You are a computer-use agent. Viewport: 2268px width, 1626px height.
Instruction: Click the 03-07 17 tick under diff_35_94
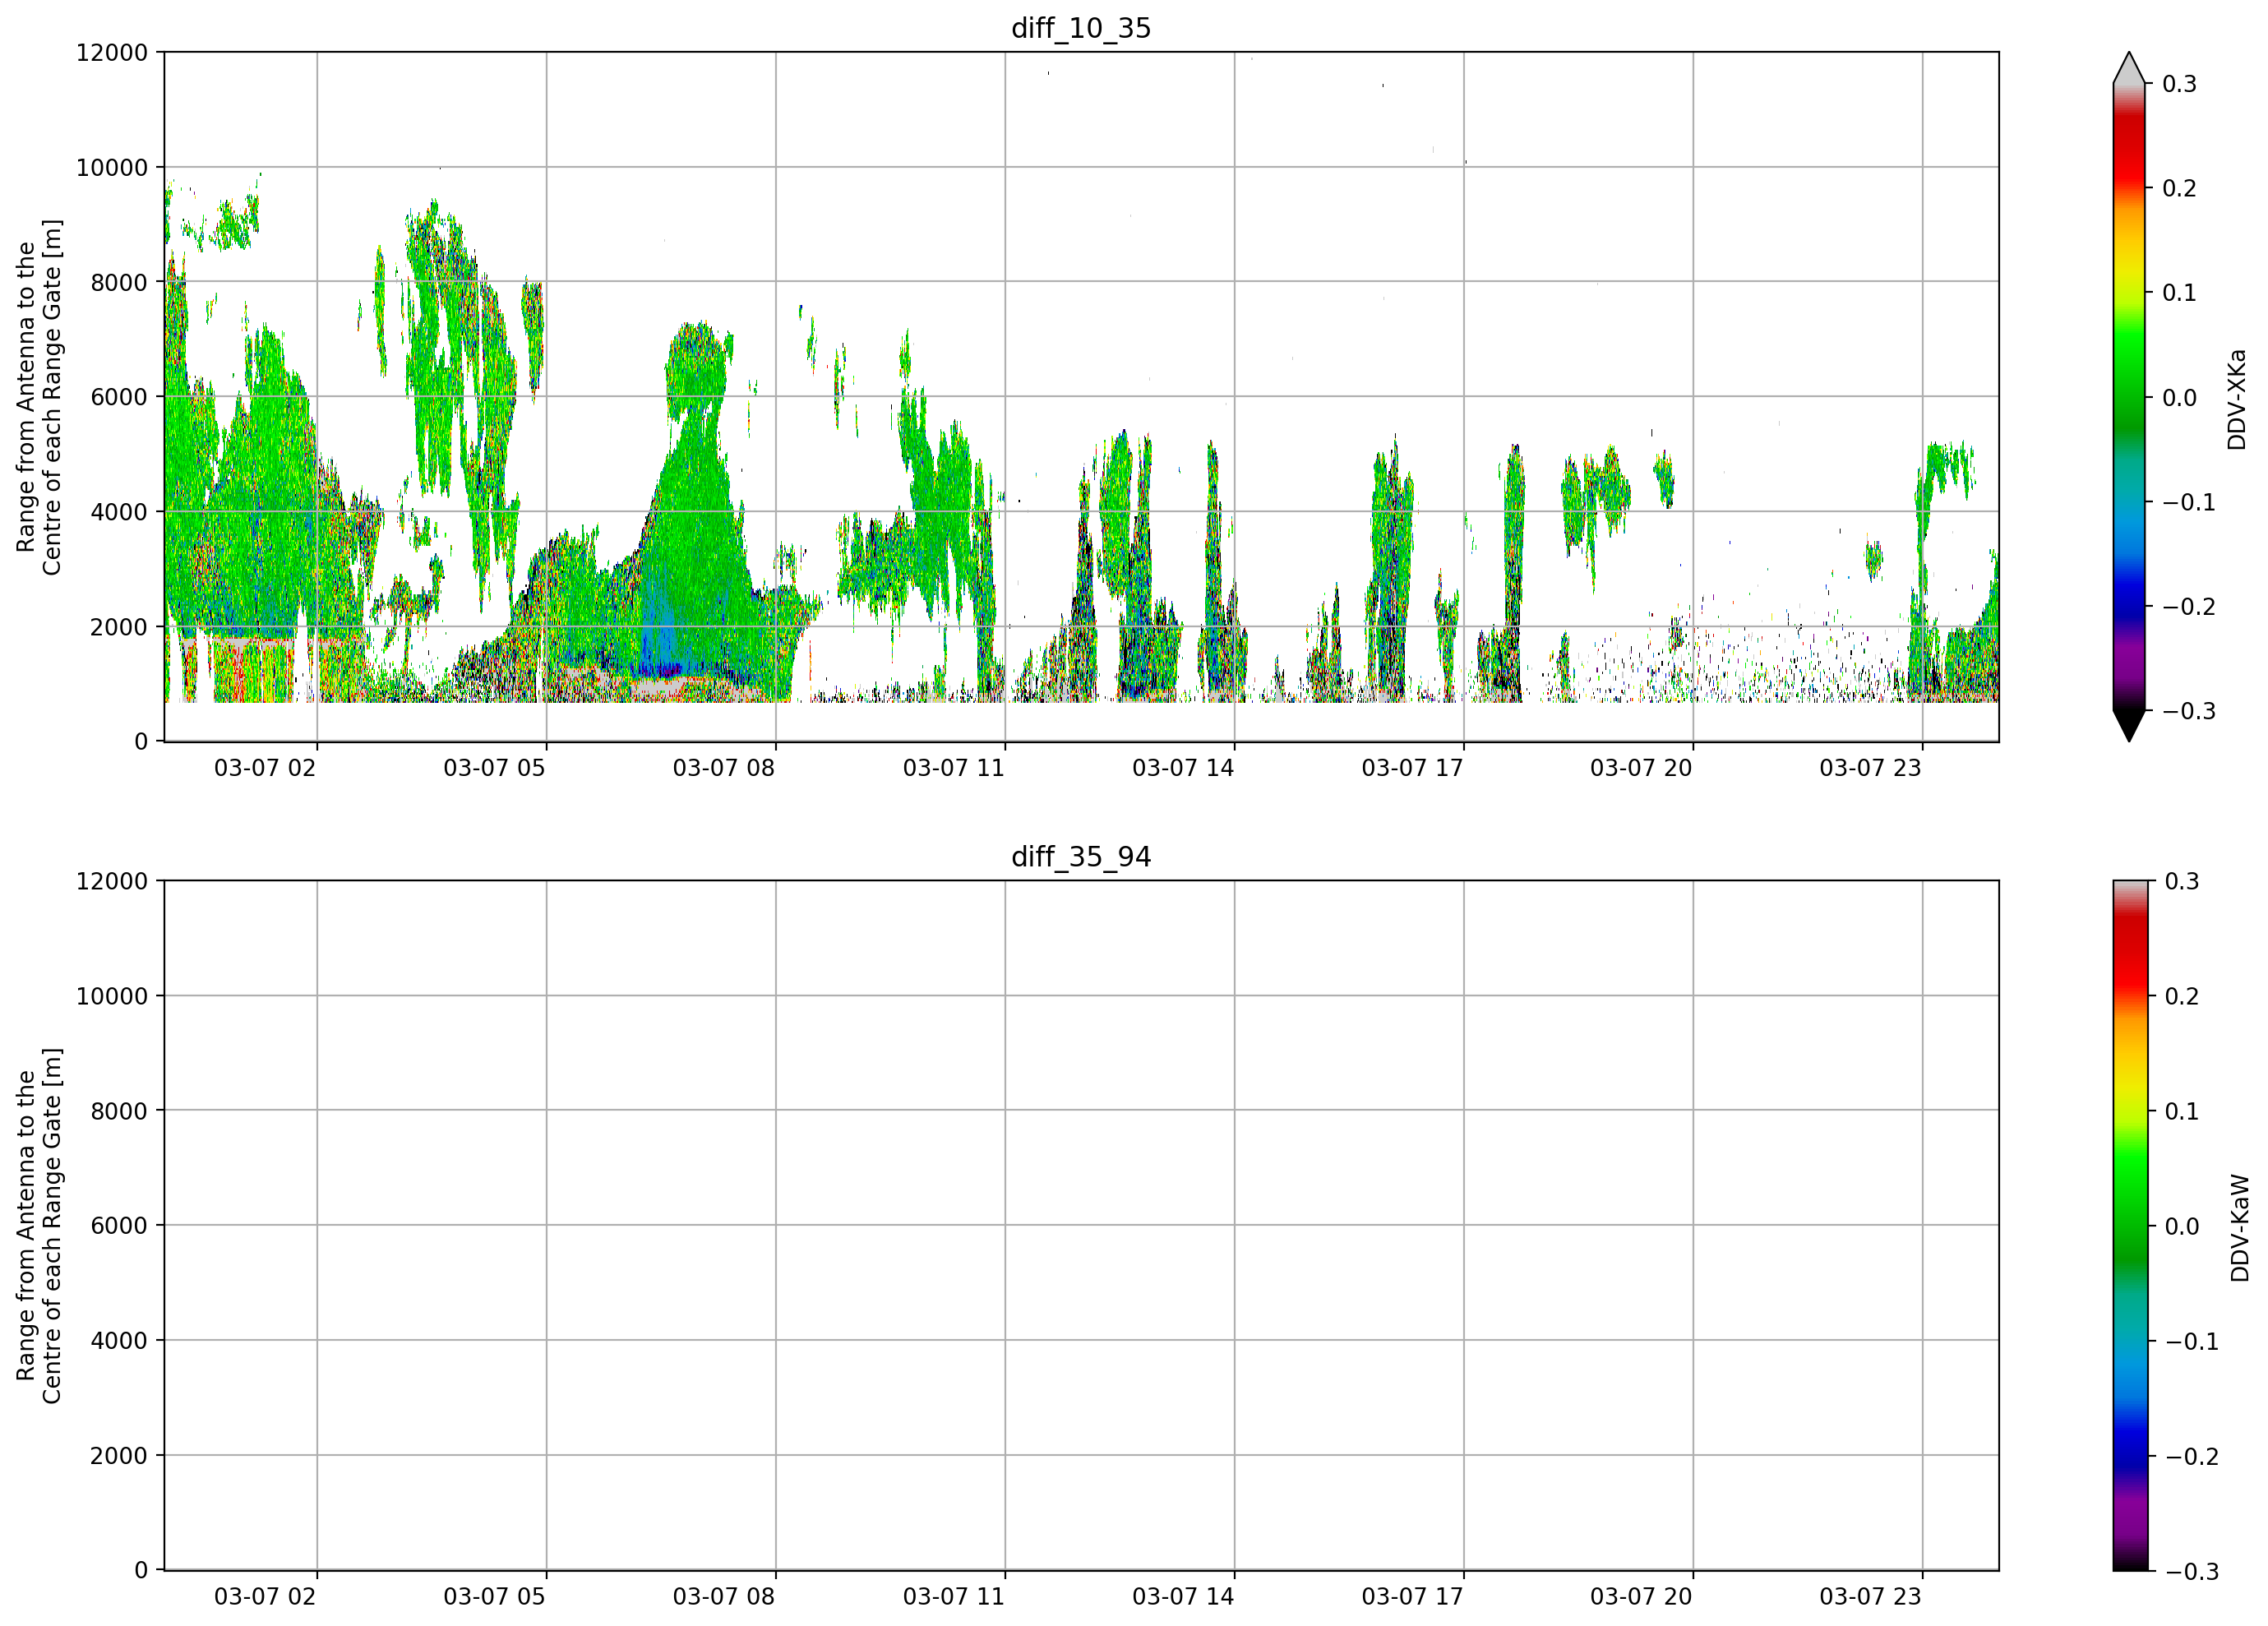(1412, 1596)
